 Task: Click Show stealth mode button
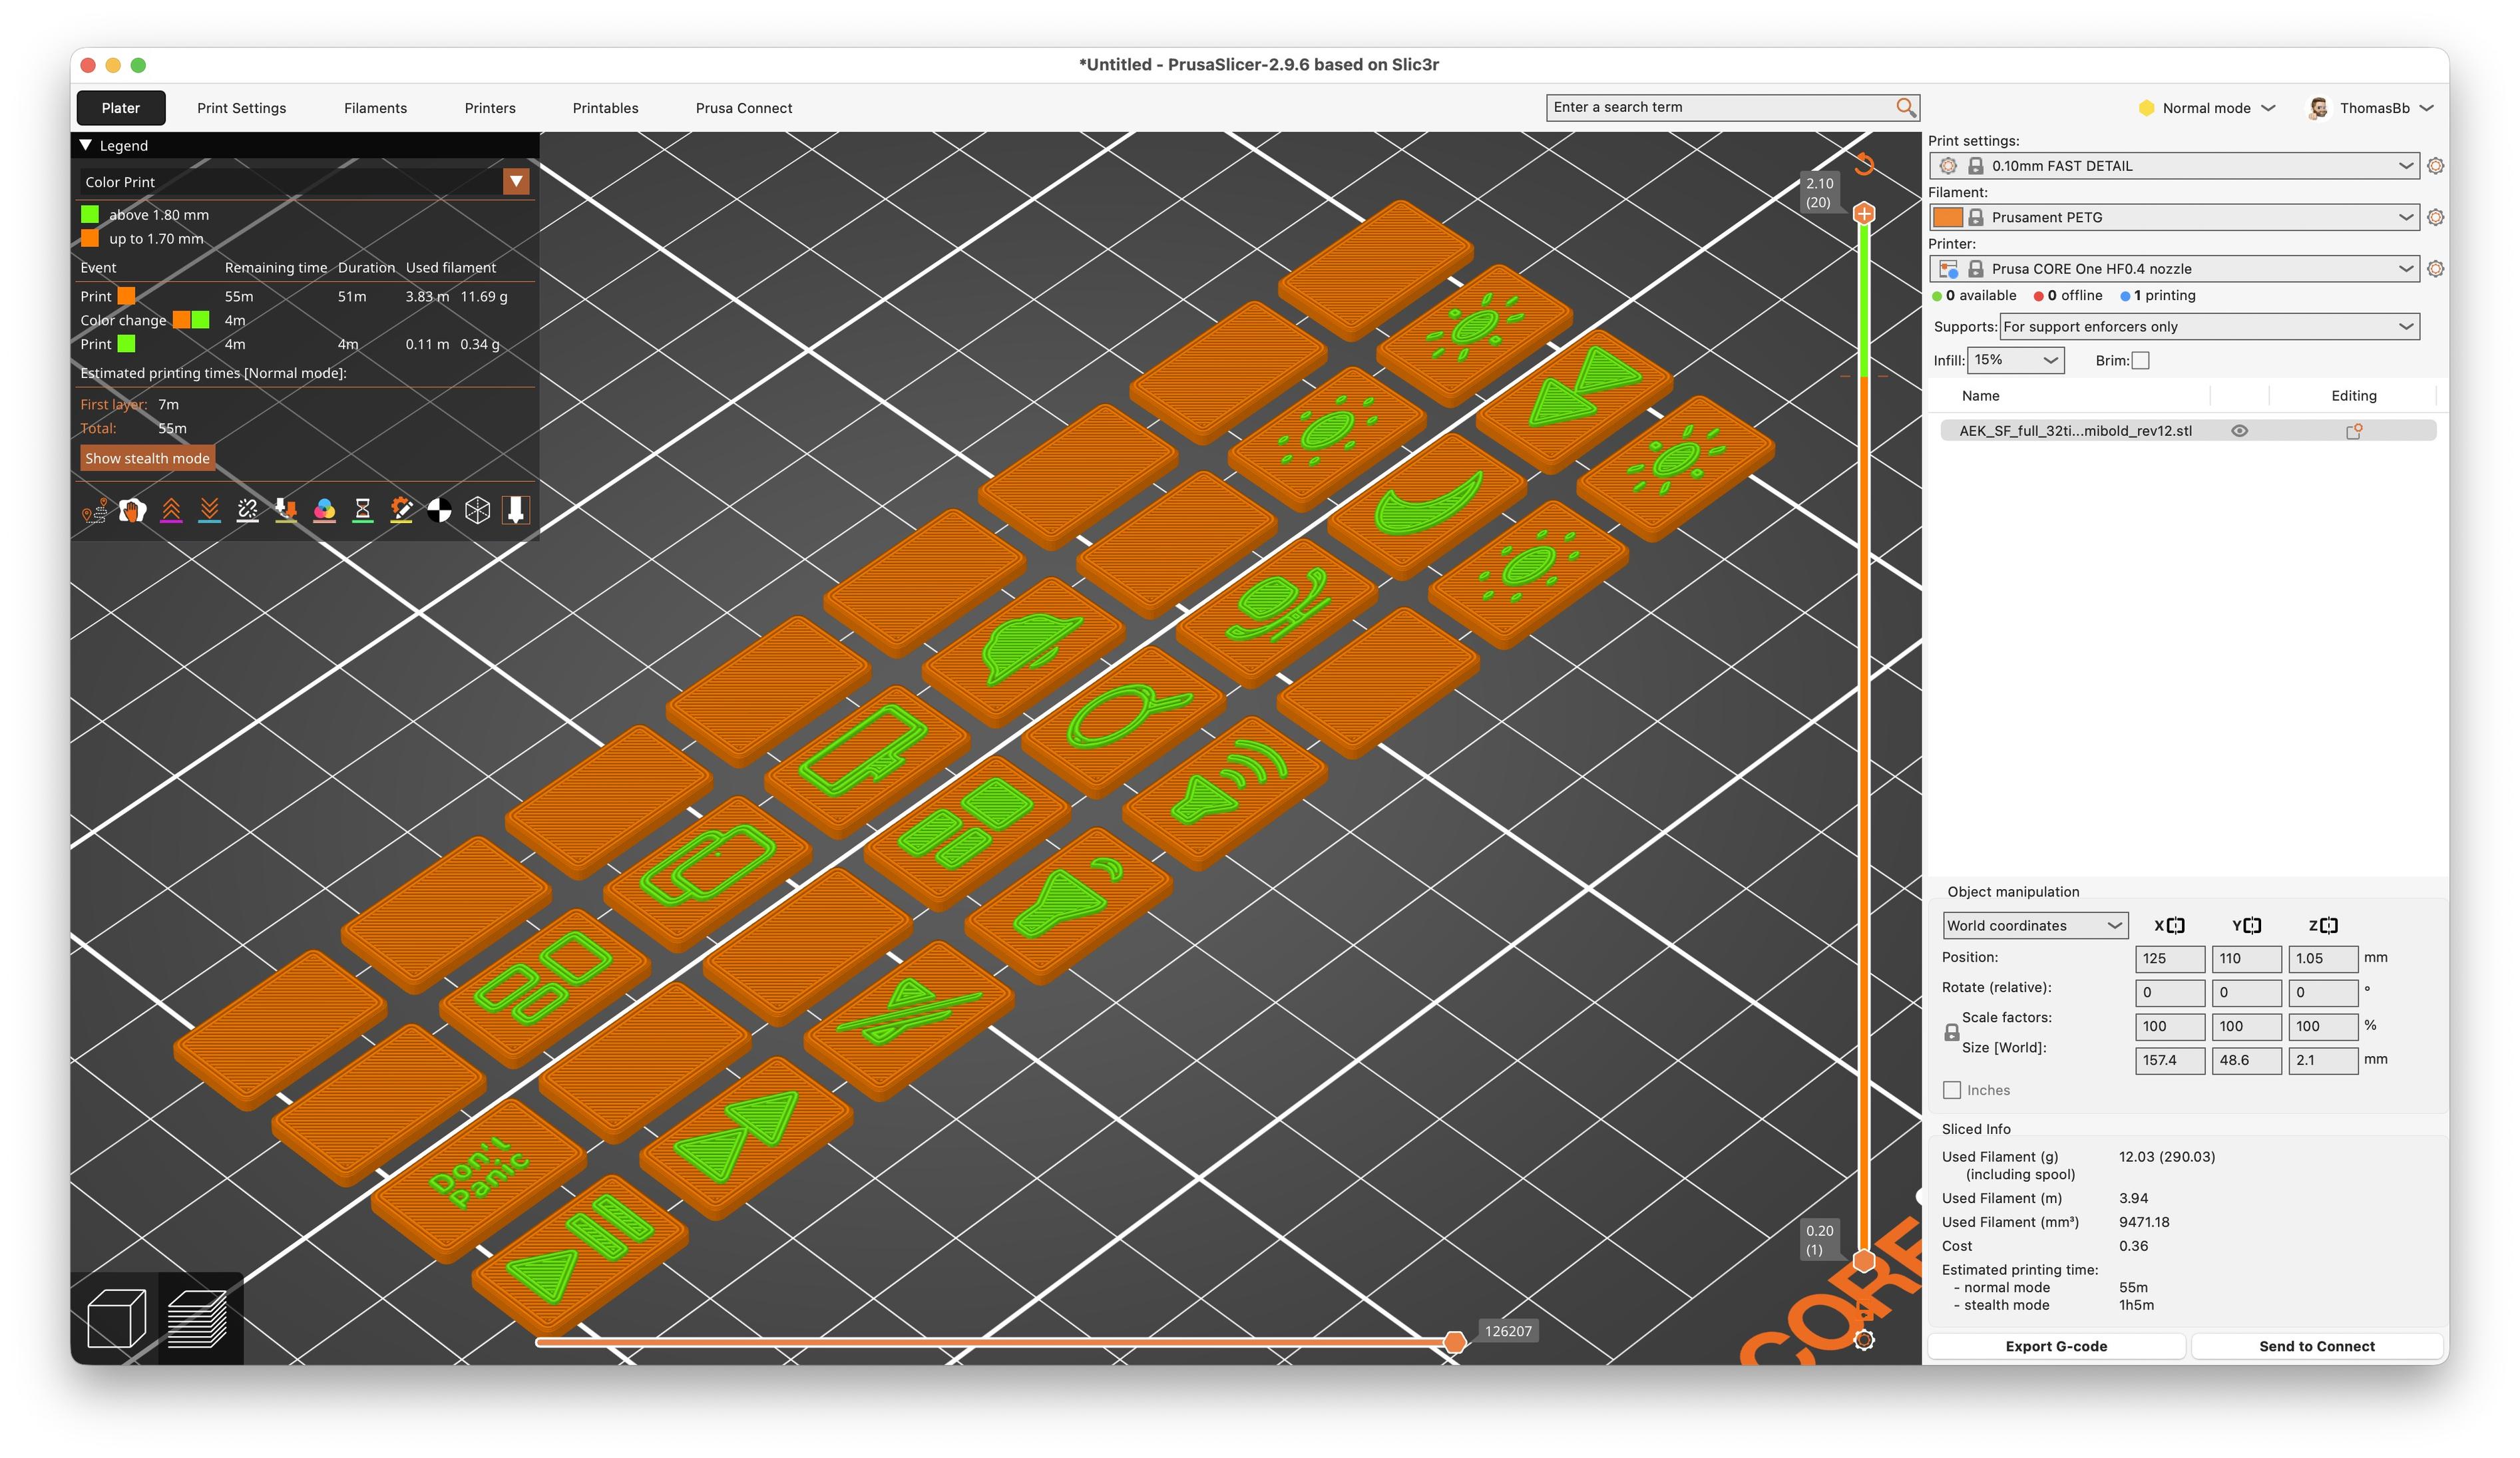coord(147,458)
